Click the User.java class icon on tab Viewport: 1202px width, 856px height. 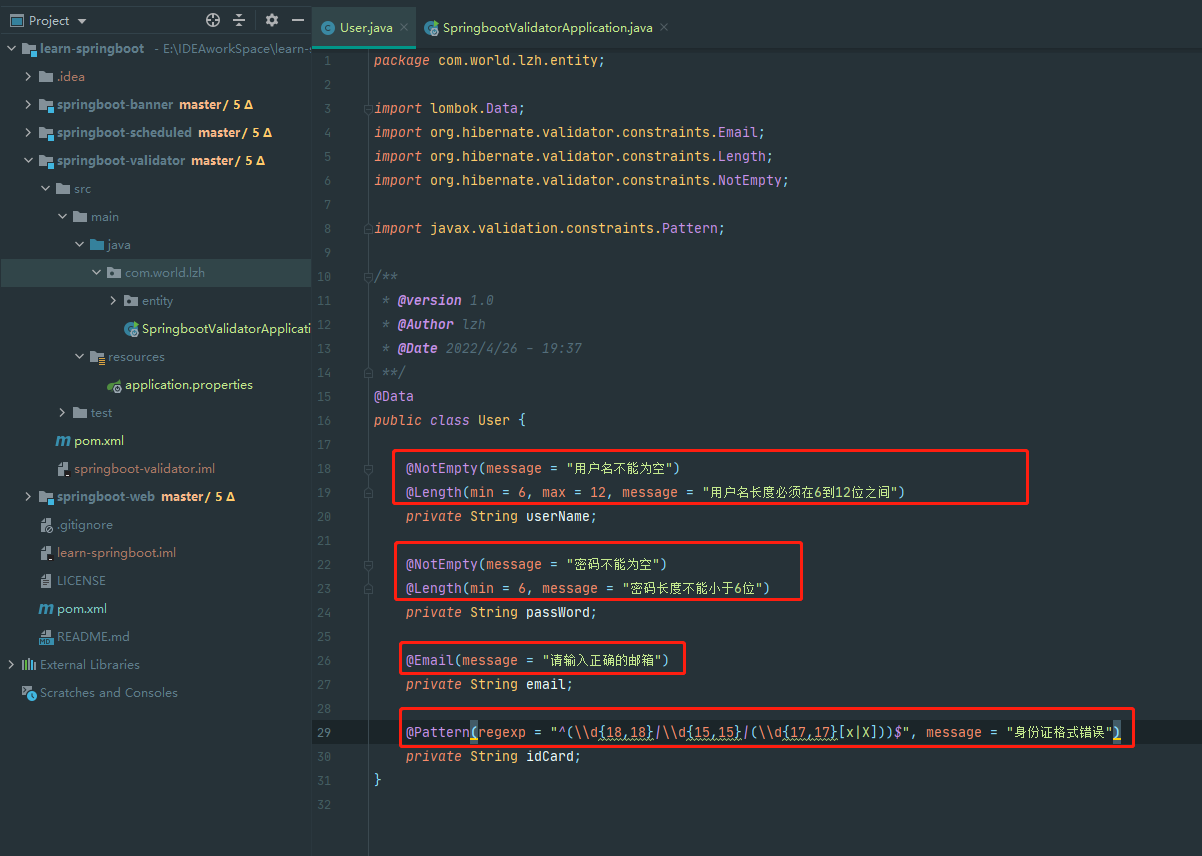[x=327, y=28]
